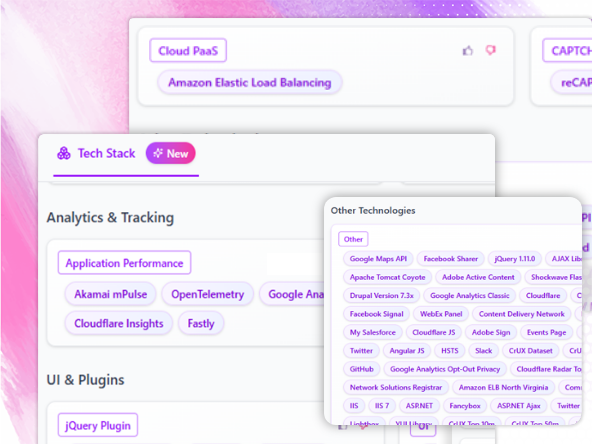
Task: Click the Cloudflare Insights tag
Action: [119, 323]
